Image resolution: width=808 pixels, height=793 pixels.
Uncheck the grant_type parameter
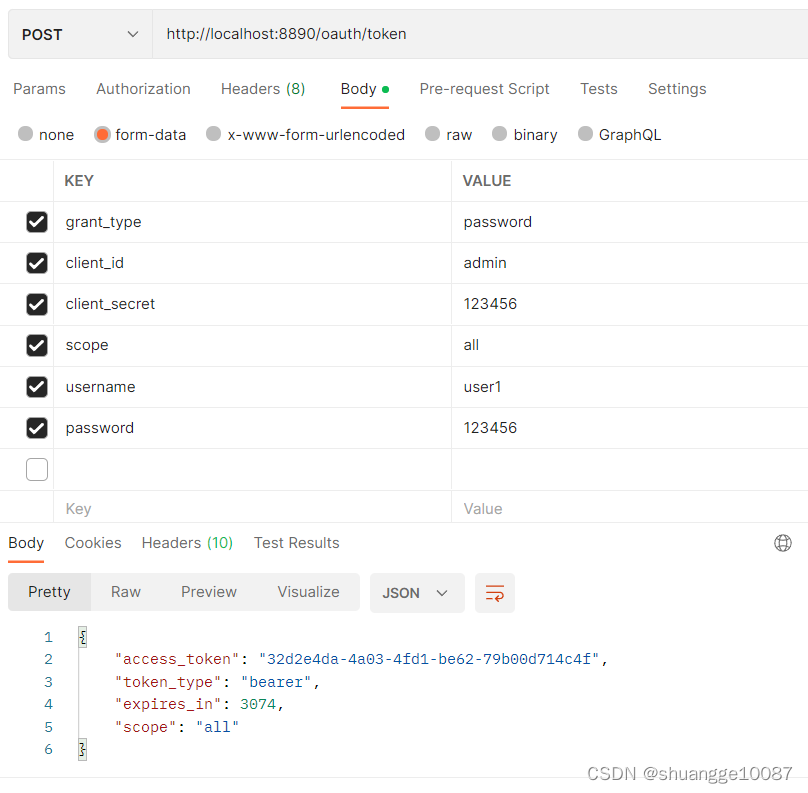click(37, 221)
